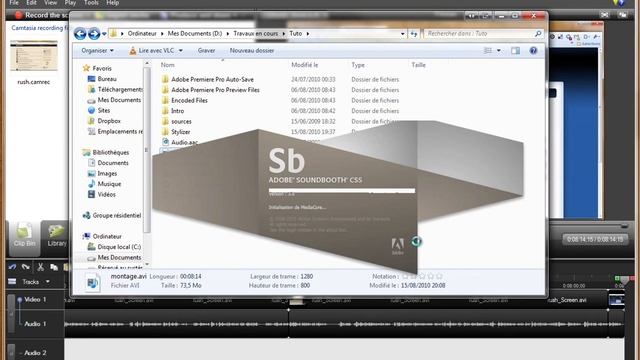Open Téléchargements in the navigation pane
Viewport: 640px width, 360px height.
click(120, 89)
